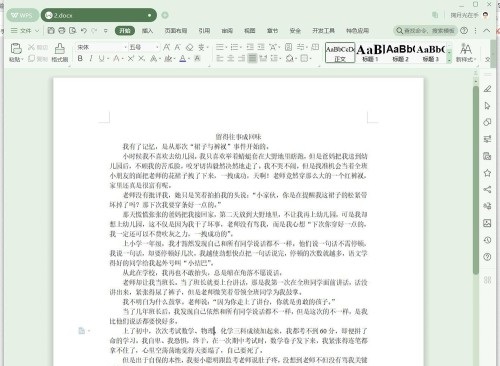
Task: Open the 页面布局 ribbon tab
Action: 176,31
